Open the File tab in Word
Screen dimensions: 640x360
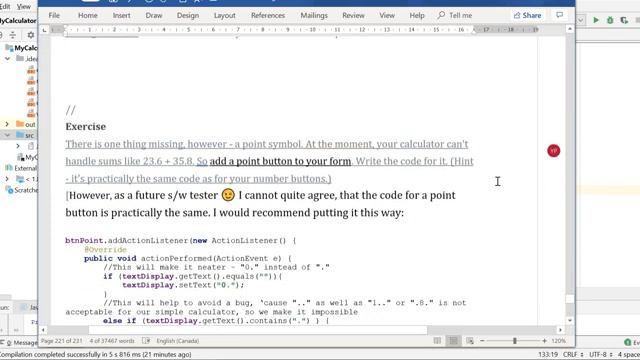[x=54, y=16]
